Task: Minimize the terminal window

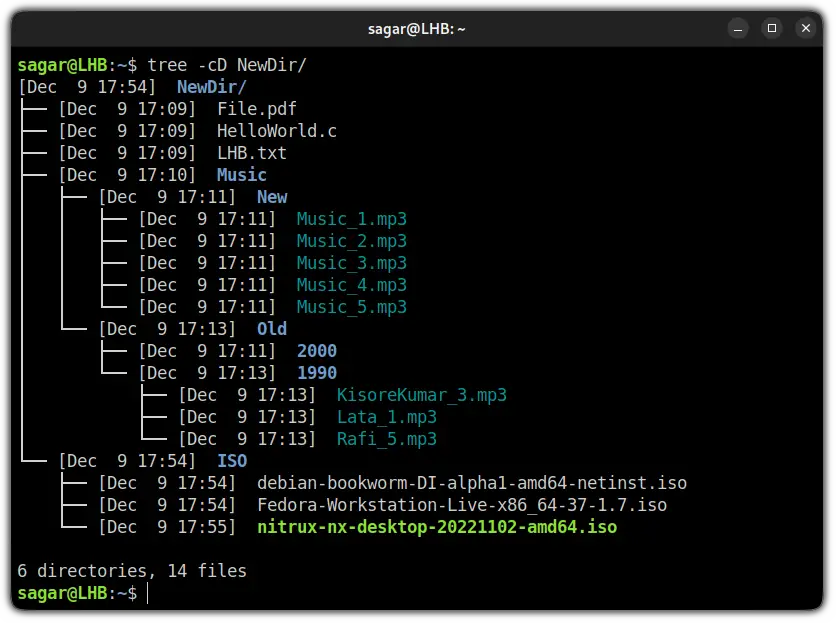Action: pyautogui.click(x=738, y=28)
